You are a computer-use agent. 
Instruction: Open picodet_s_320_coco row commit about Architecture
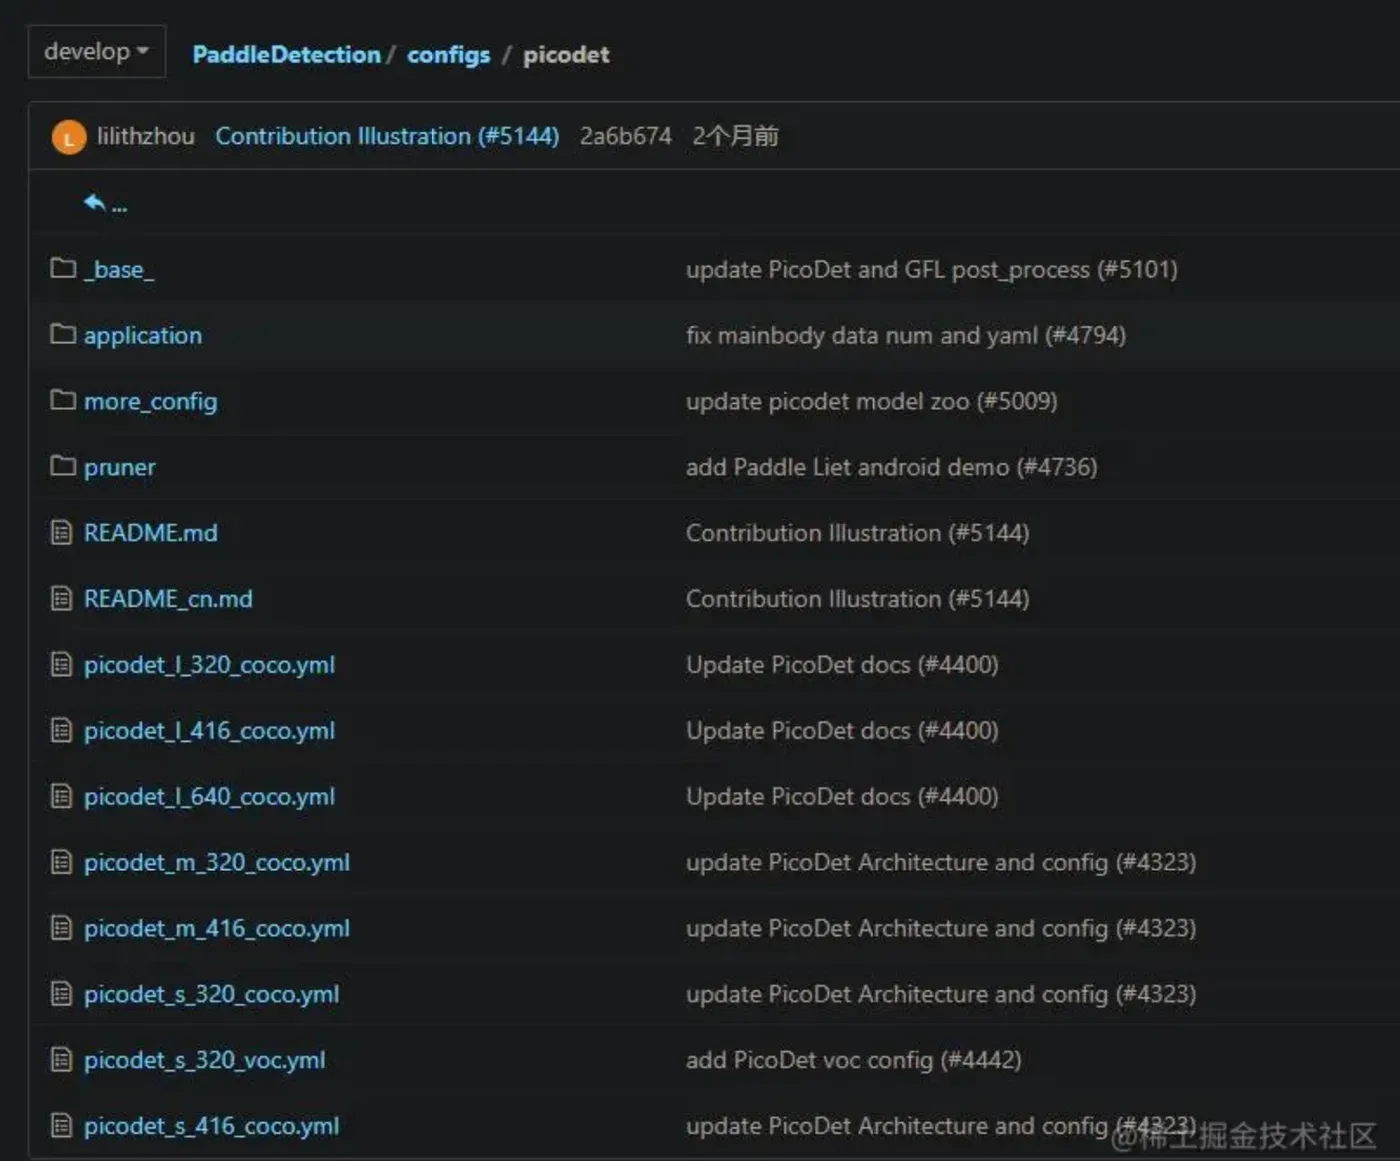[x=941, y=996]
